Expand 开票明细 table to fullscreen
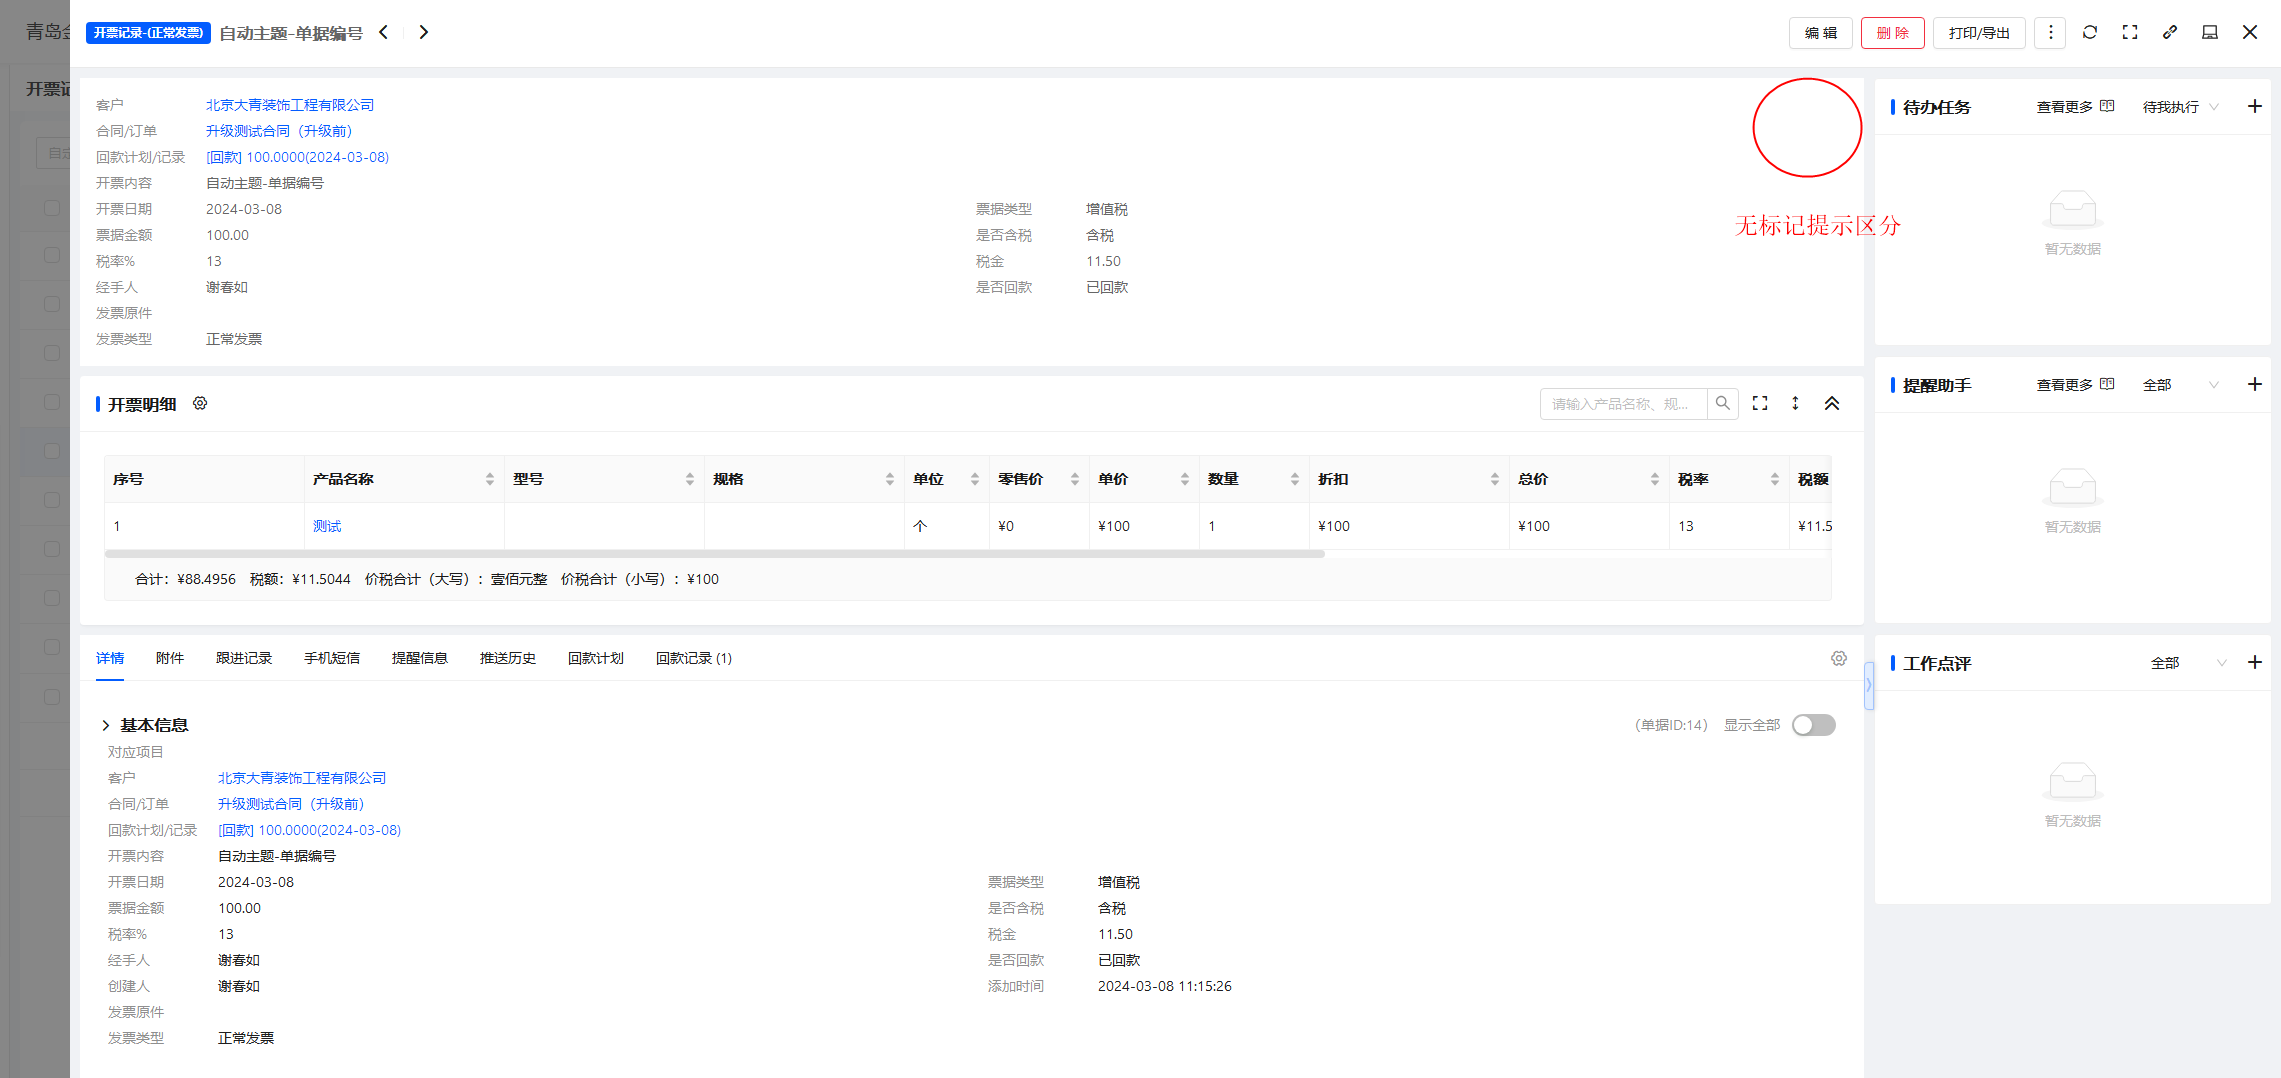The width and height of the screenshot is (2281, 1078). 1760,403
